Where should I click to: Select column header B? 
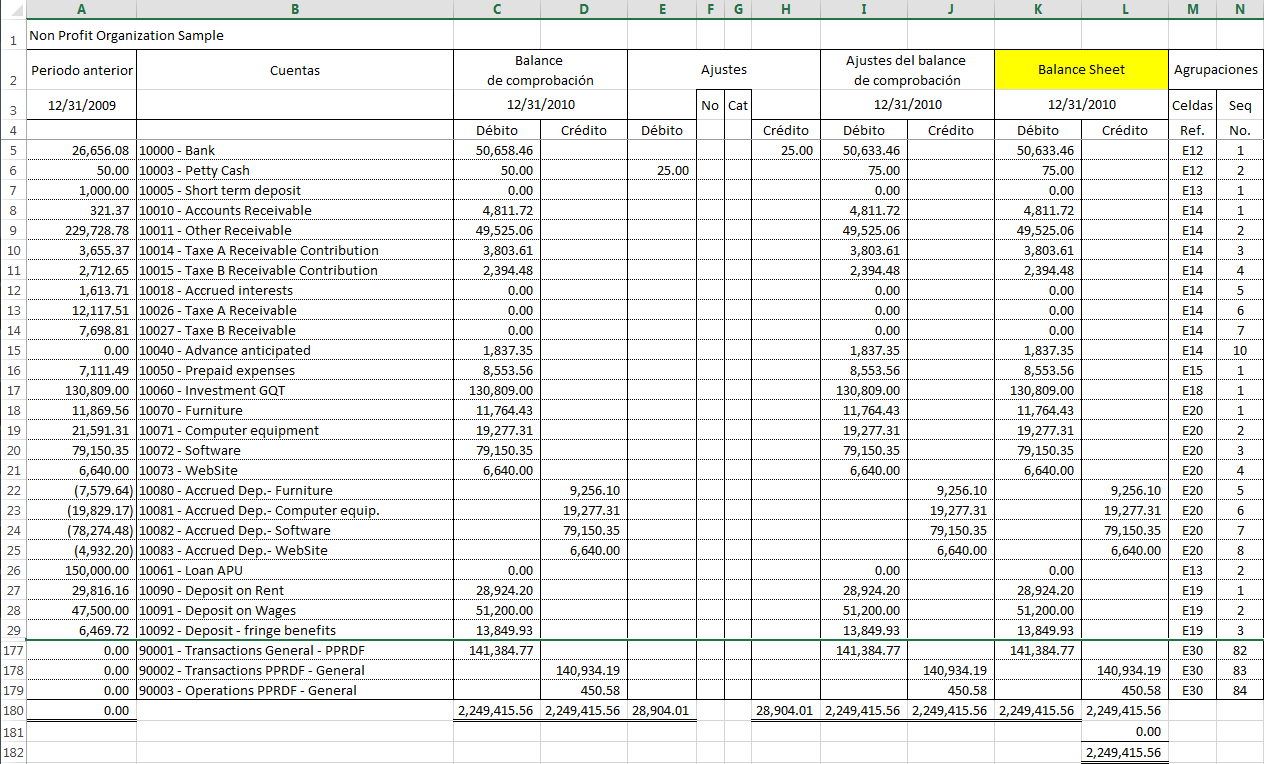coord(294,9)
